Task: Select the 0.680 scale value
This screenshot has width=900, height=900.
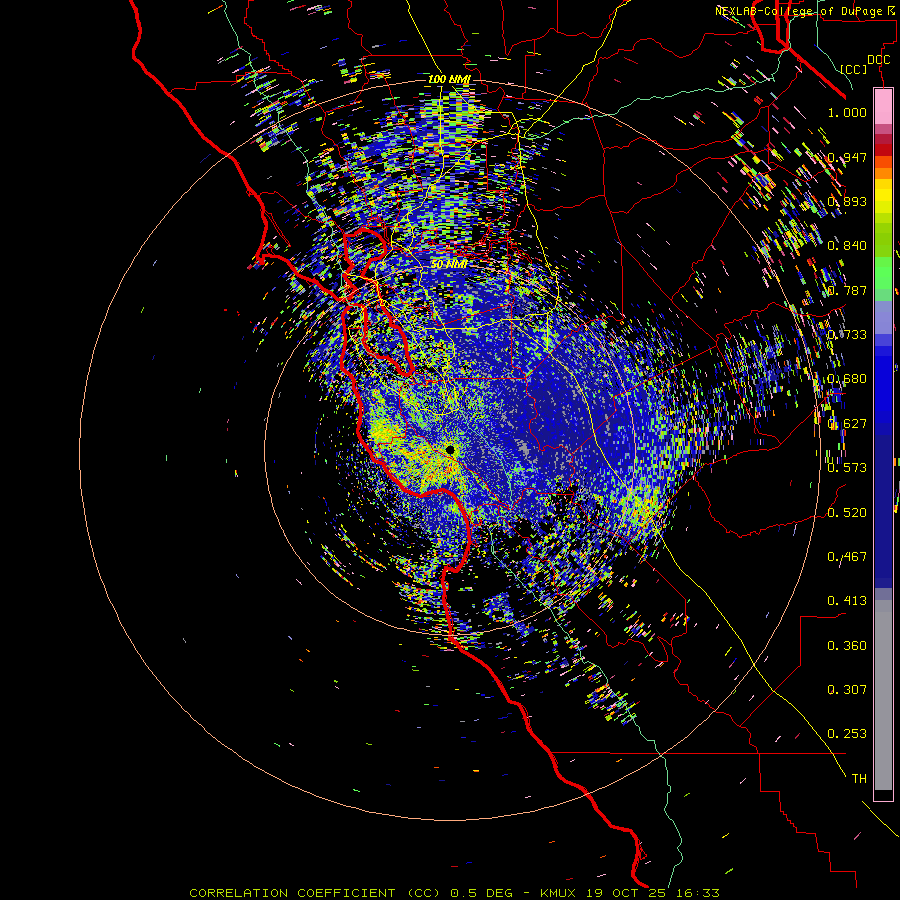Action: pos(847,378)
